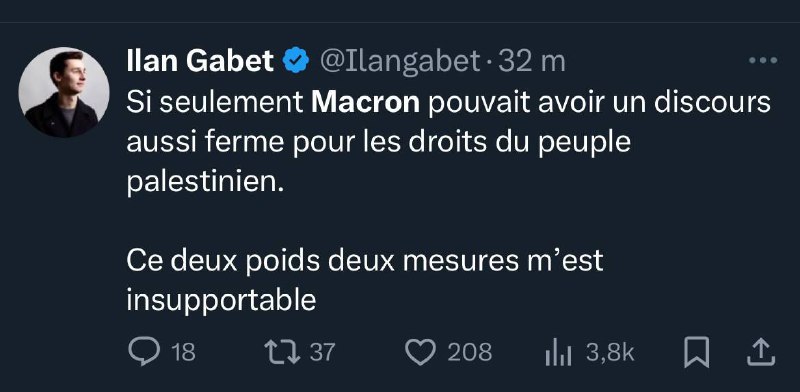Open tweet by clicking 'palestinien.' text
This screenshot has width=800, height=392.
pyautogui.click(x=205, y=184)
